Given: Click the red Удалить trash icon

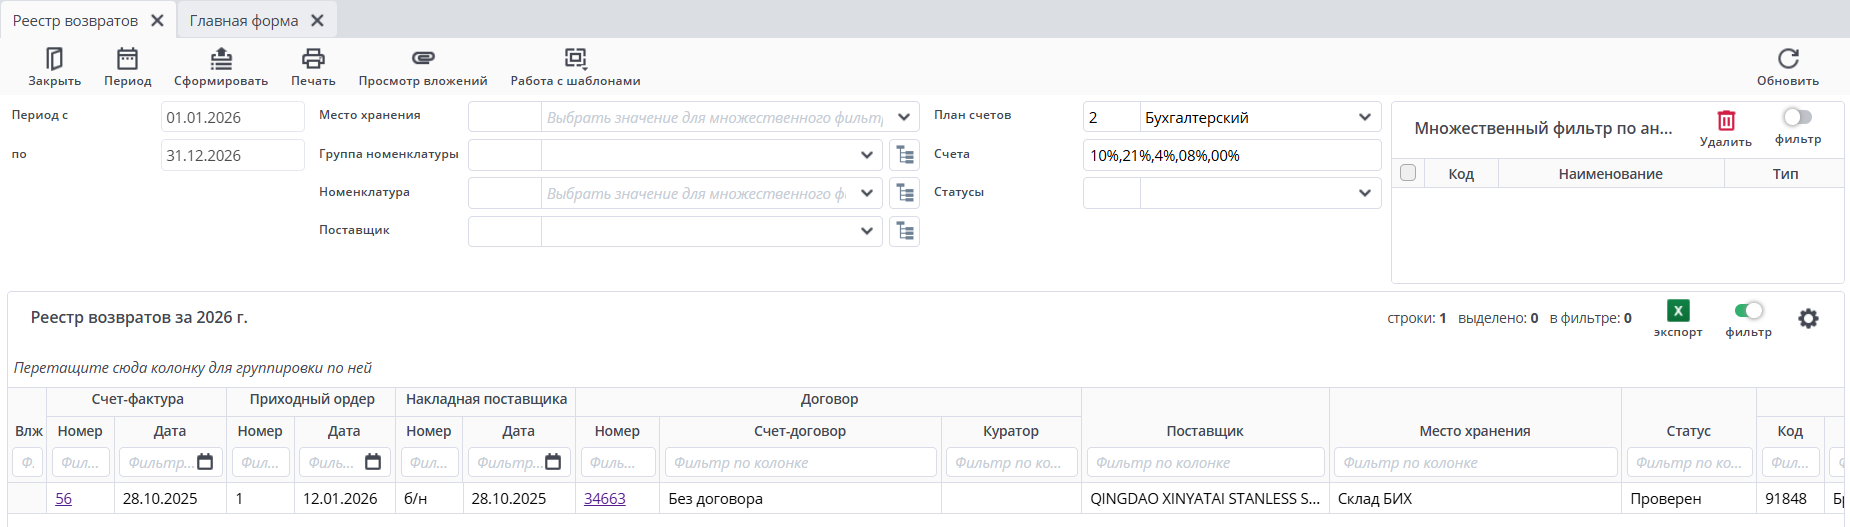Looking at the screenshot, I should click(x=1726, y=121).
